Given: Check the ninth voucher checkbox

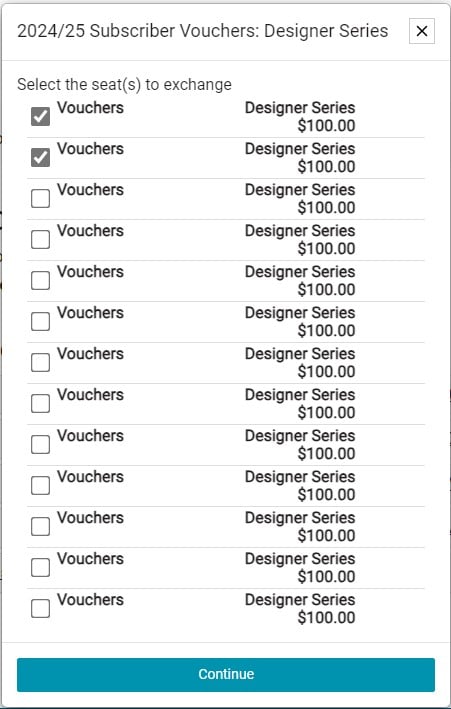Looking at the screenshot, I should tap(40, 444).
